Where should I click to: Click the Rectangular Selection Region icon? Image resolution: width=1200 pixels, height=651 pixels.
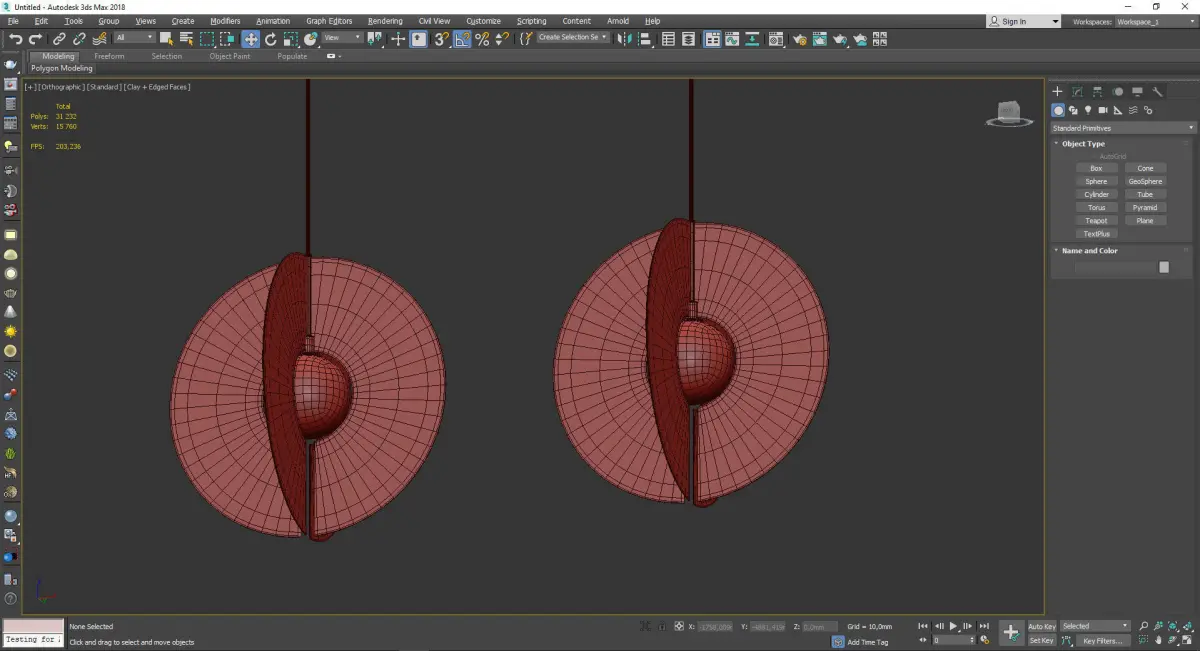coord(207,39)
